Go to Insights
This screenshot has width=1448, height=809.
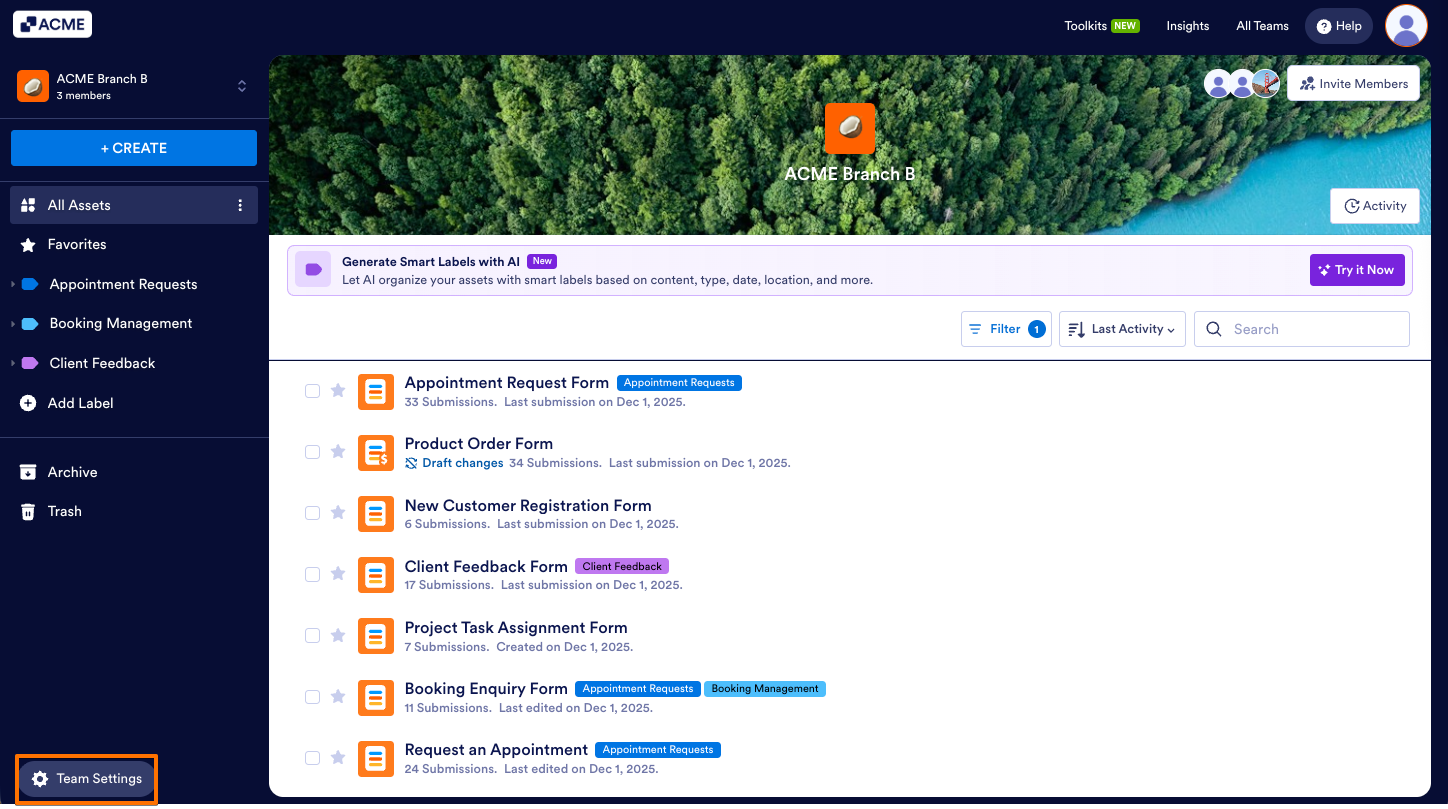[1188, 26]
